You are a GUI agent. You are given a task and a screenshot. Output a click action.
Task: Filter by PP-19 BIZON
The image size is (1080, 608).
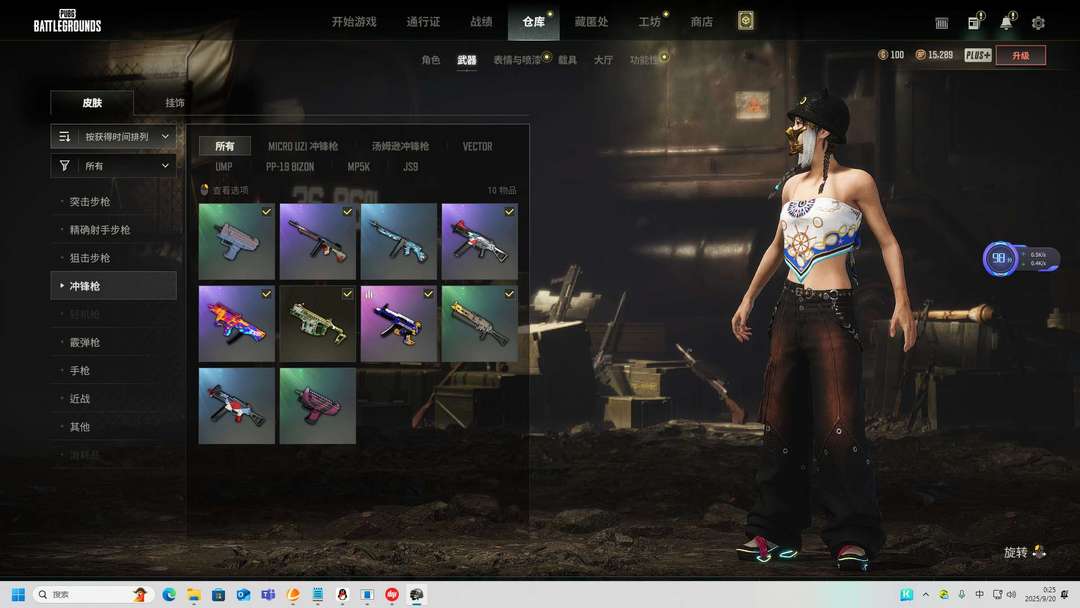tap(290, 167)
